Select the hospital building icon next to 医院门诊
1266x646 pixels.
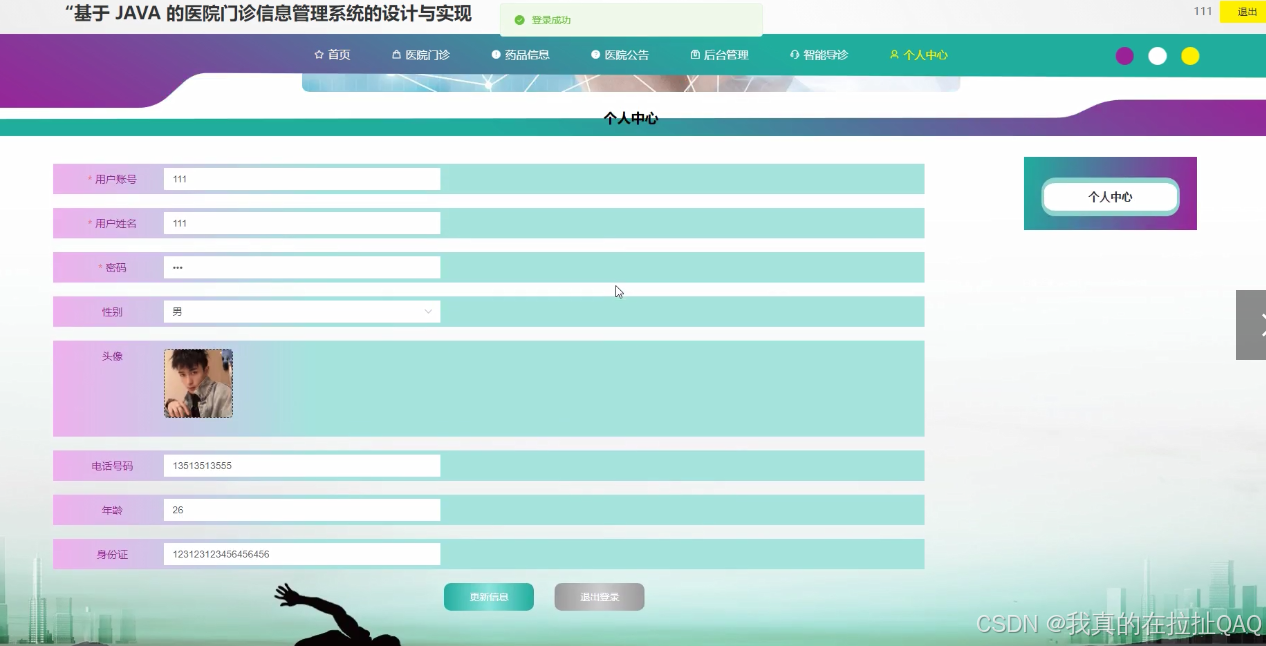pos(394,55)
